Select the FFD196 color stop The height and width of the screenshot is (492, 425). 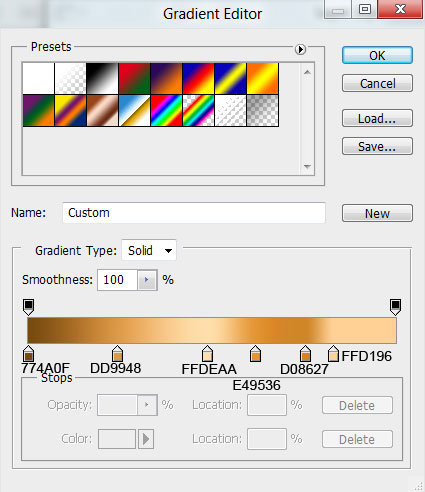point(333,354)
